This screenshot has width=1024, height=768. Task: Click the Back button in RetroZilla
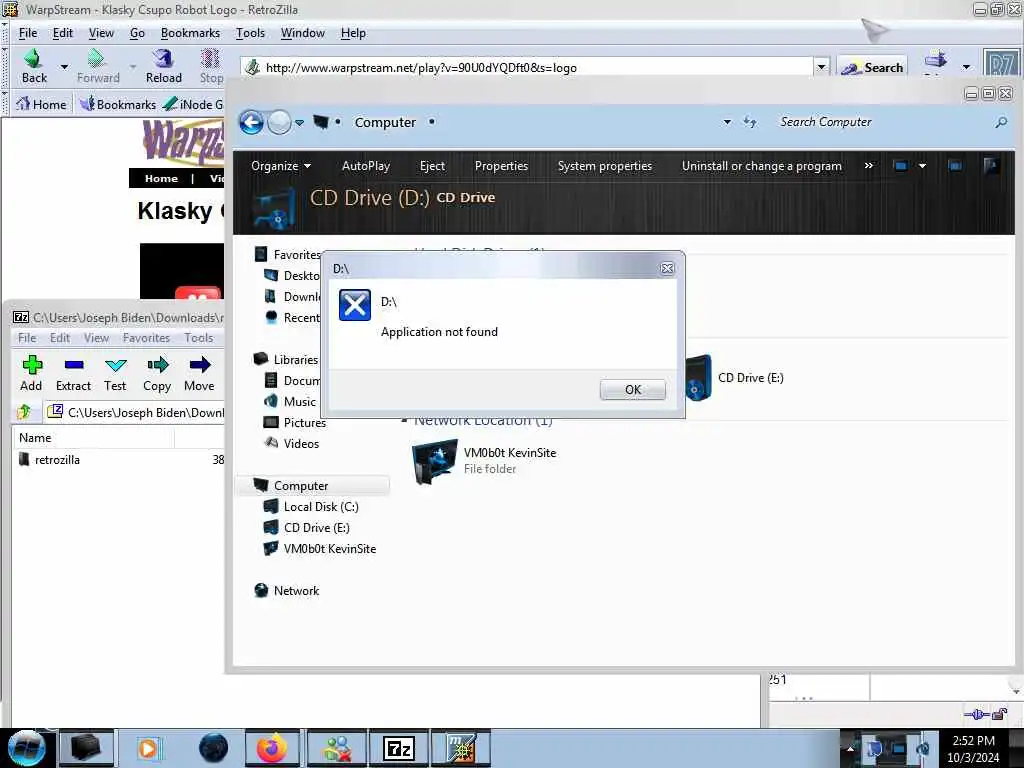[34, 66]
